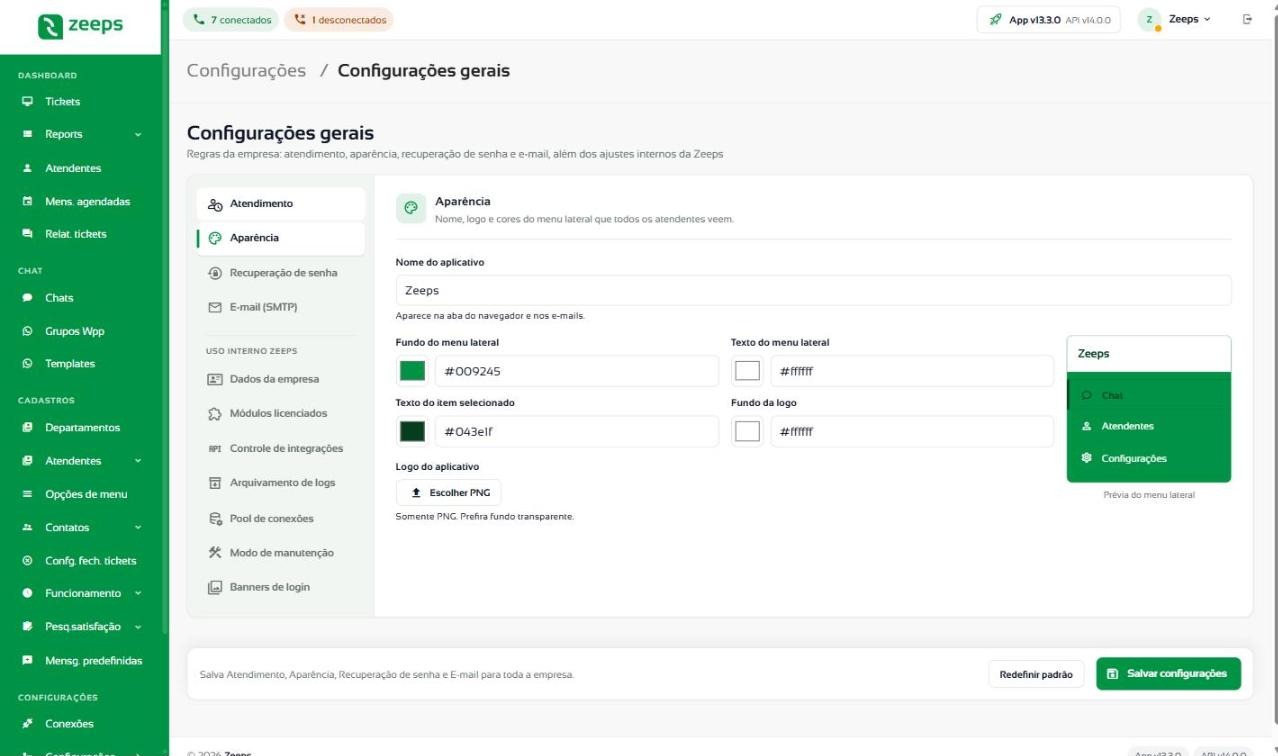Click the Zeeps logo in sidebar
Screen dimensions: 1278x756
click(x=80, y=24)
